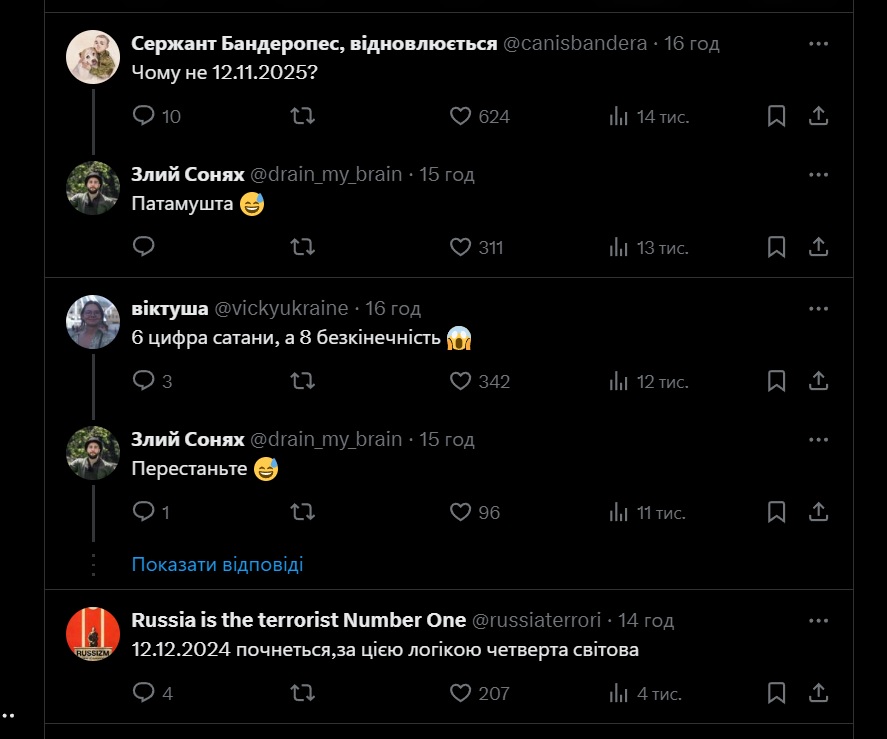Share the "Перестаньте" reply
Image resolution: width=887 pixels, height=739 pixels.
click(x=818, y=512)
